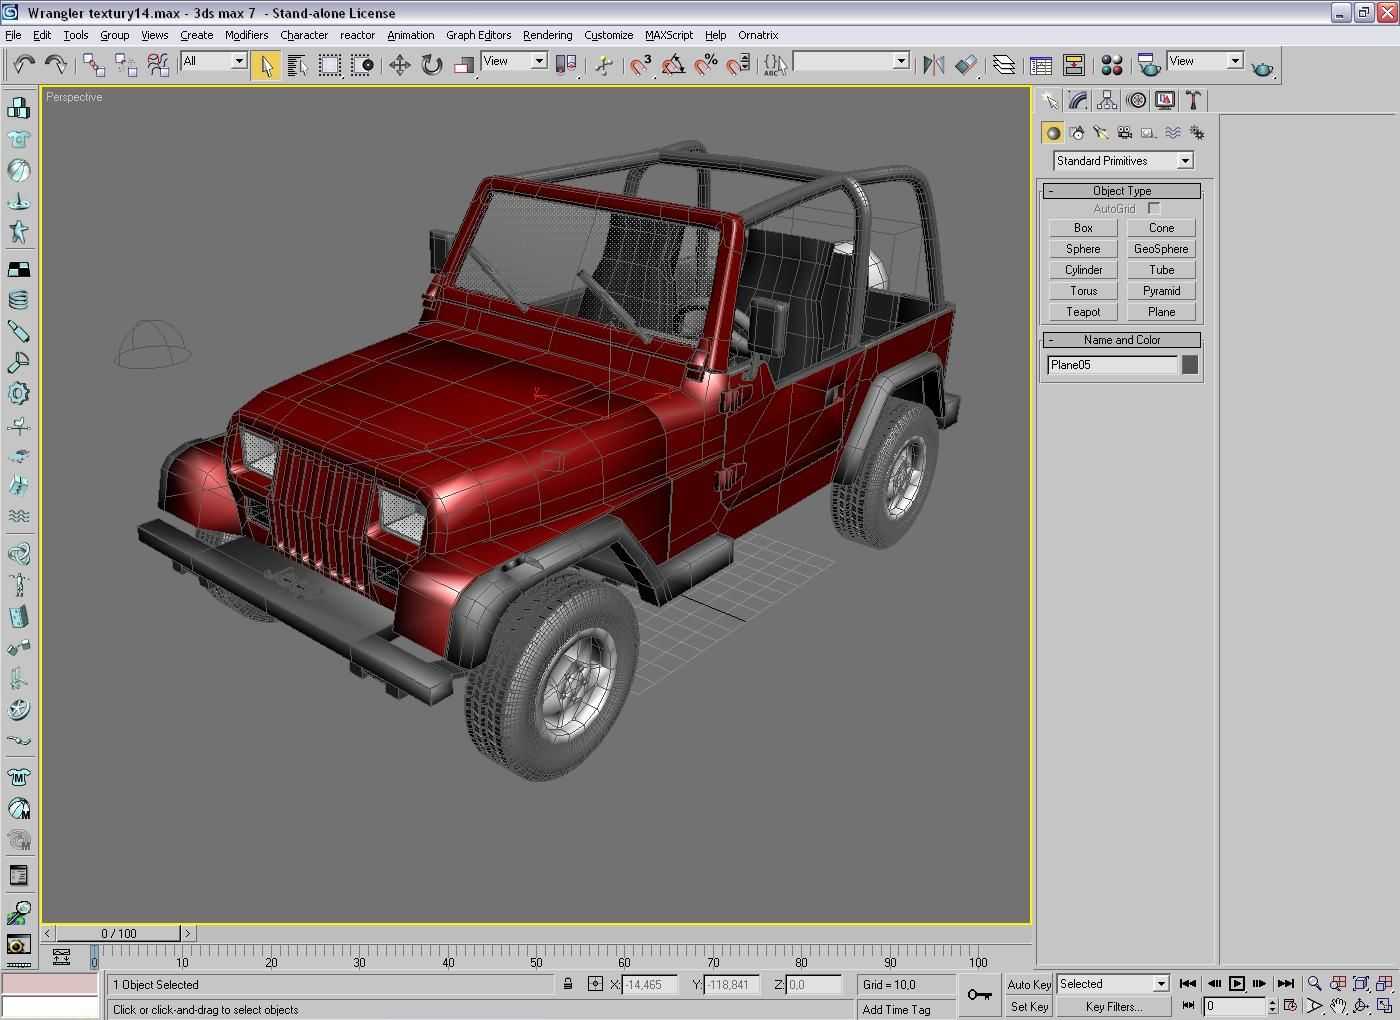The width and height of the screenshot is (1400, 1020).
Task: Select the Select and Scale tool
Action: [463, 65]
